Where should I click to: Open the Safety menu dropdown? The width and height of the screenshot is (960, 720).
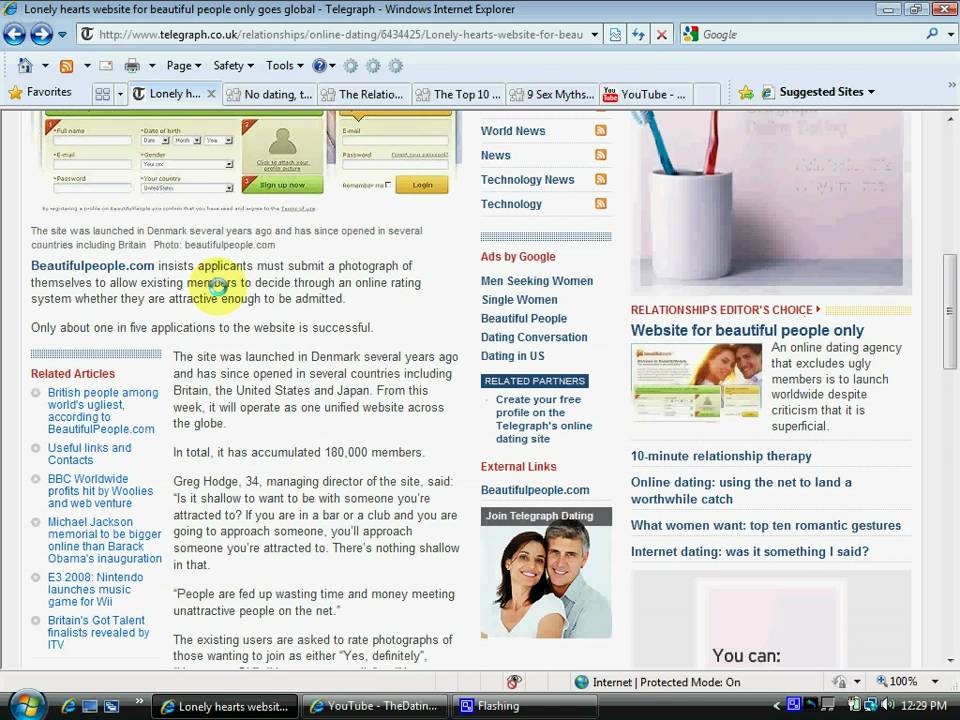point(233,66)
